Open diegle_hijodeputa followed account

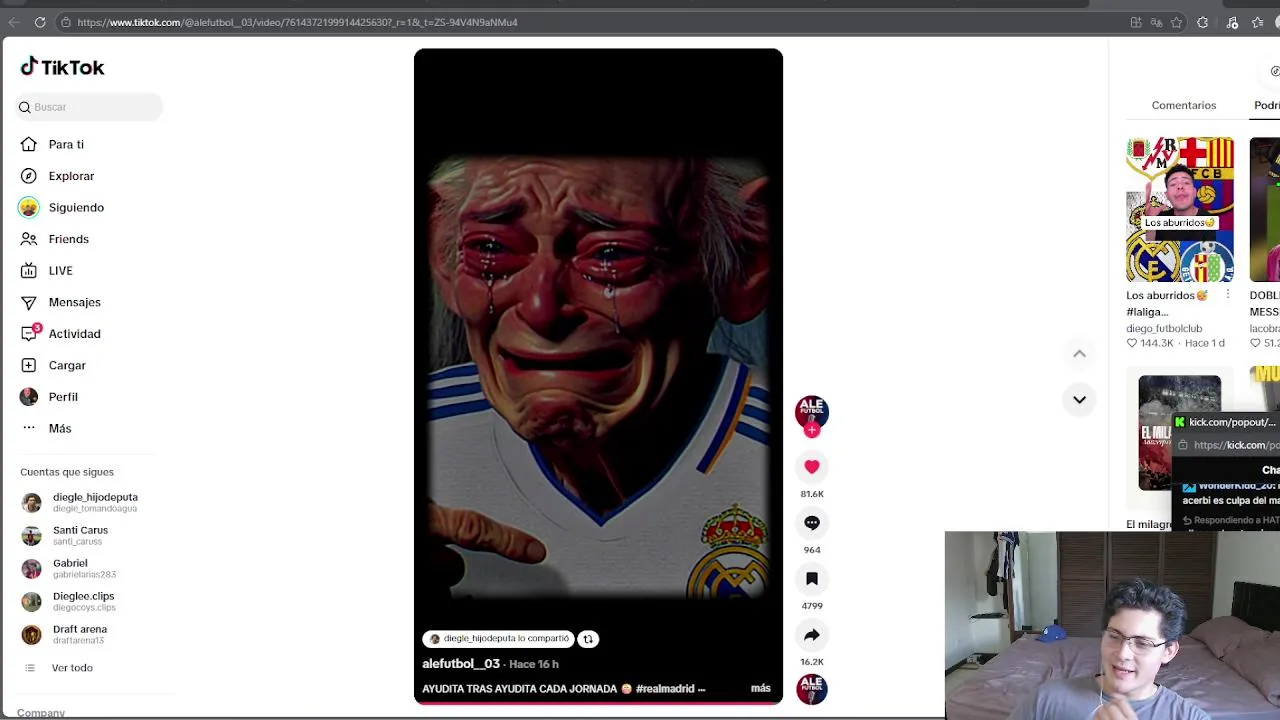80,502
